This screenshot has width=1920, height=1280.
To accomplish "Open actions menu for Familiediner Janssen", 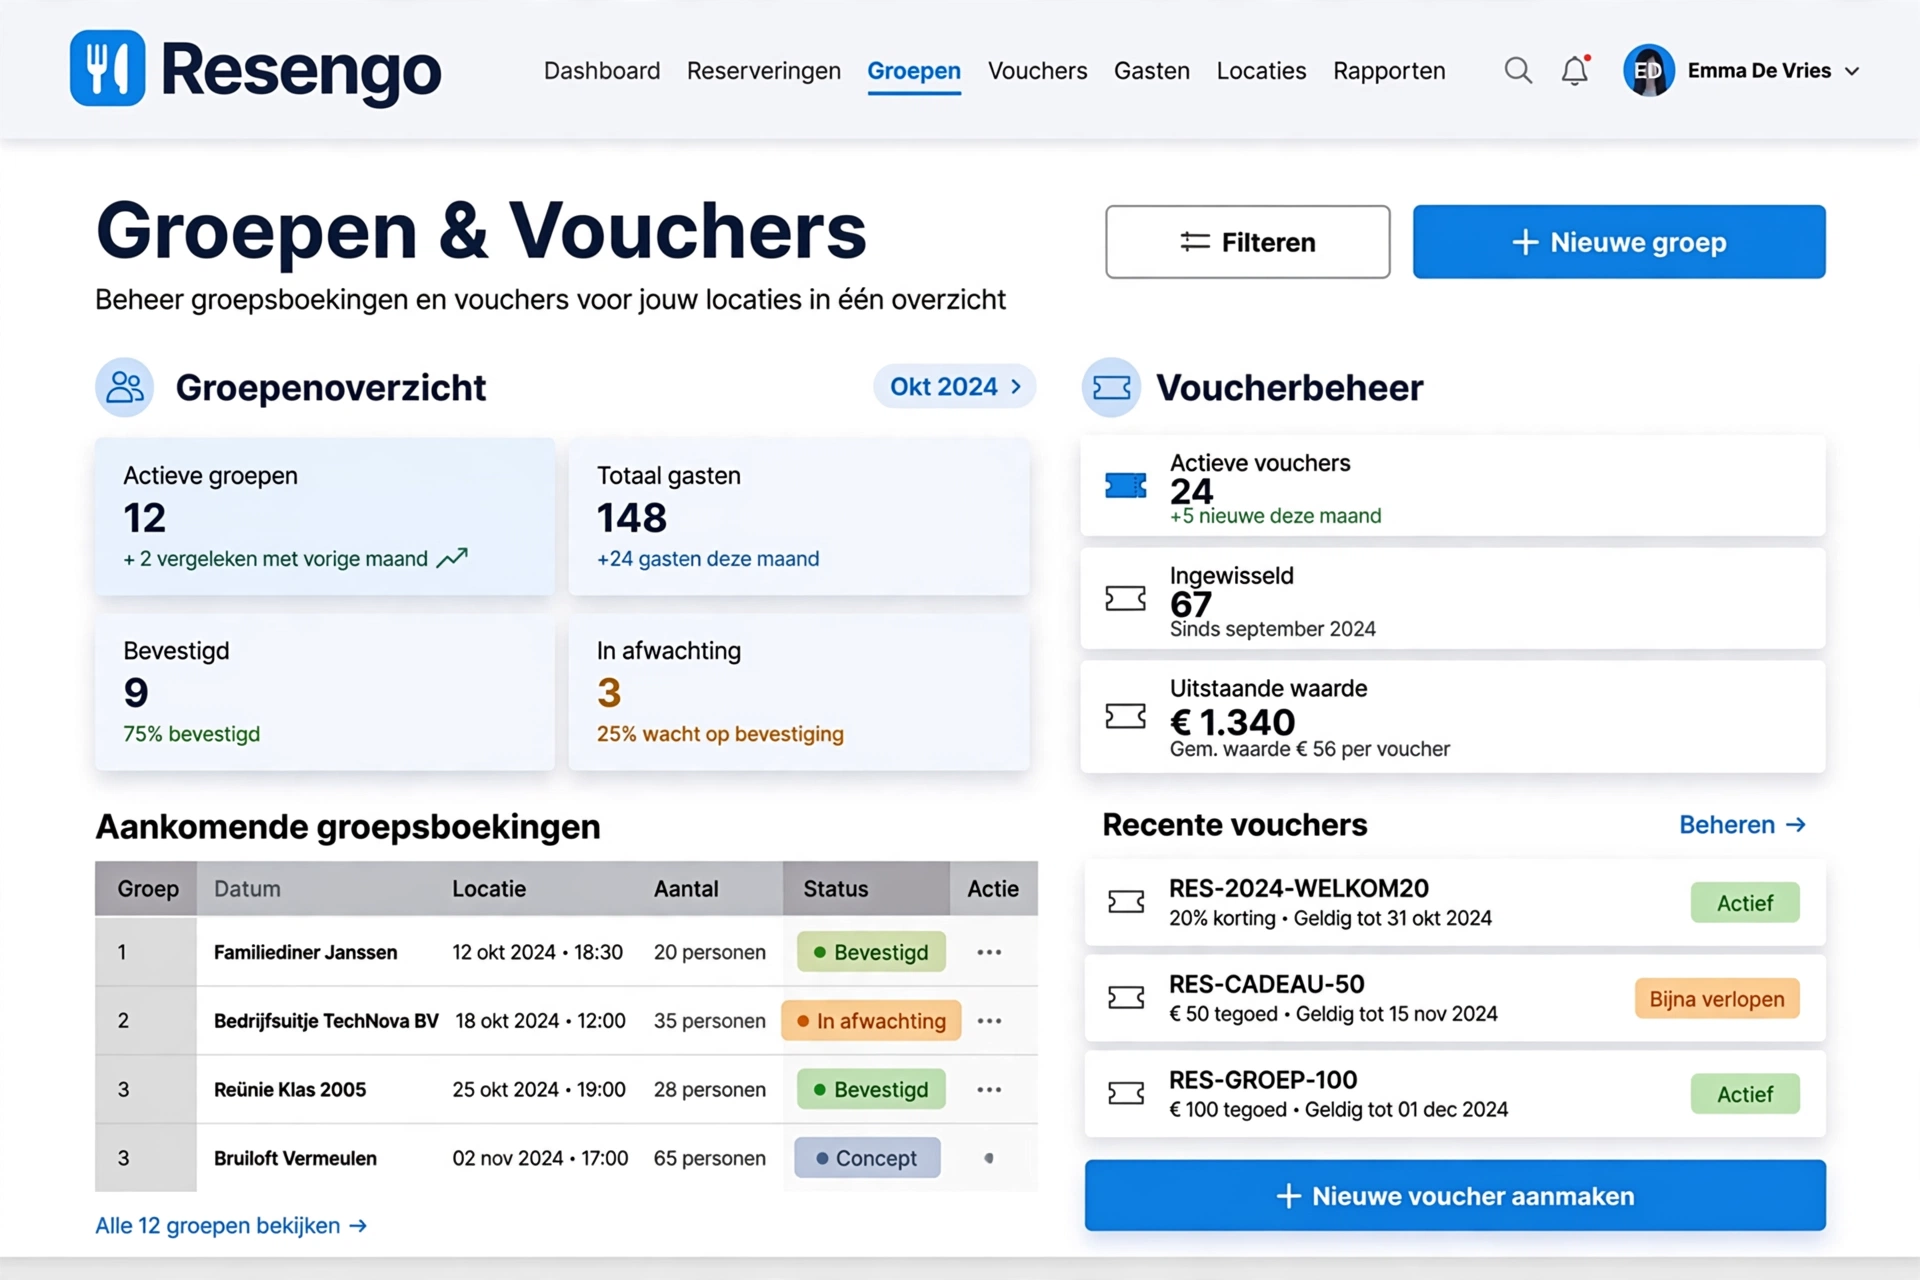I will (x=989, y=952).
